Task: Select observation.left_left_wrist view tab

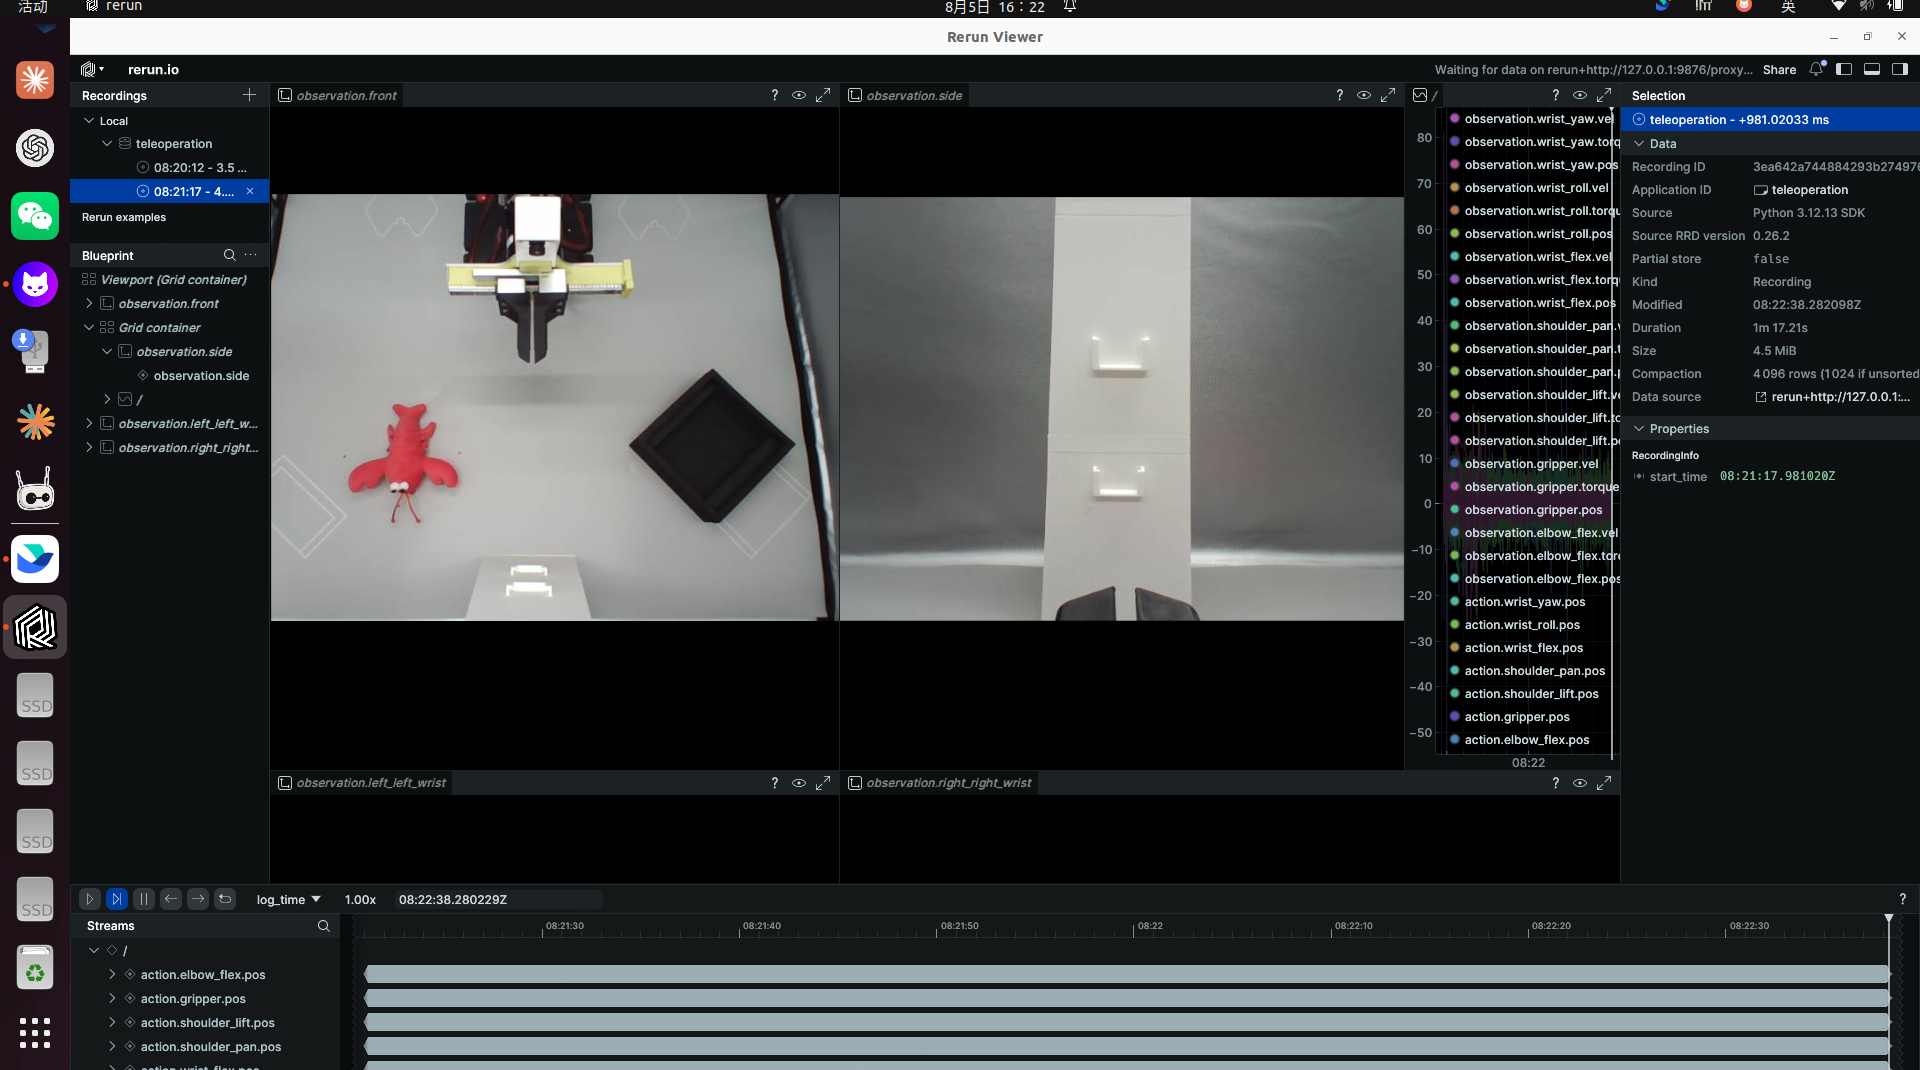Action: pos(362,783)
